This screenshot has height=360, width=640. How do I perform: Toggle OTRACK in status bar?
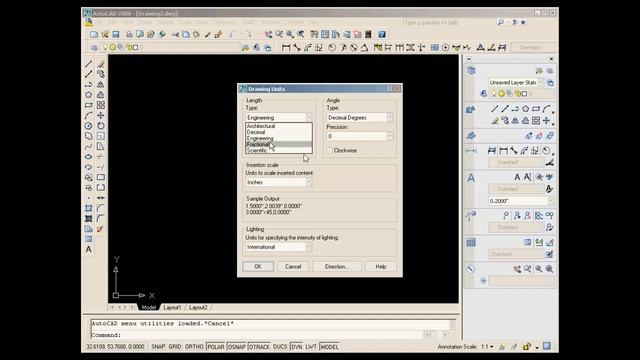point(259,347)
